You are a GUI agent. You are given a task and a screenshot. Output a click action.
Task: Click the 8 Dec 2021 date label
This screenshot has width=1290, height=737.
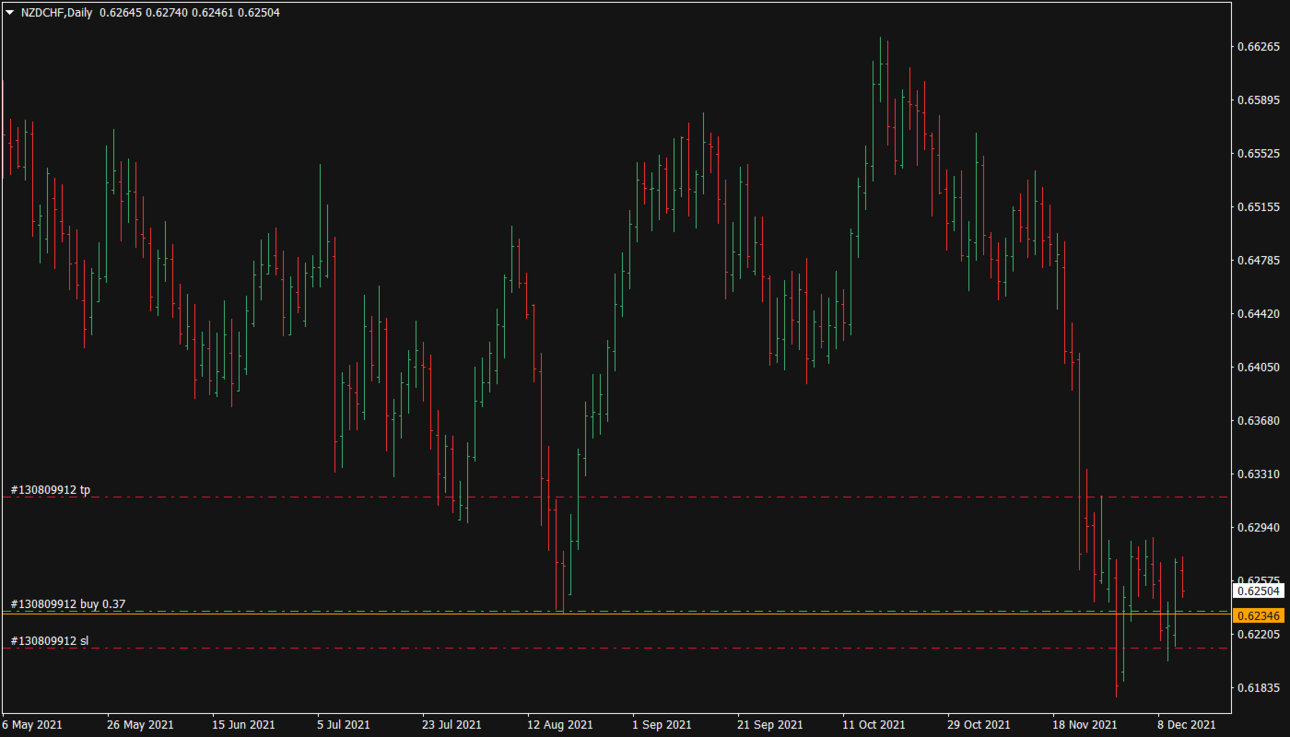coord(1187,724)
